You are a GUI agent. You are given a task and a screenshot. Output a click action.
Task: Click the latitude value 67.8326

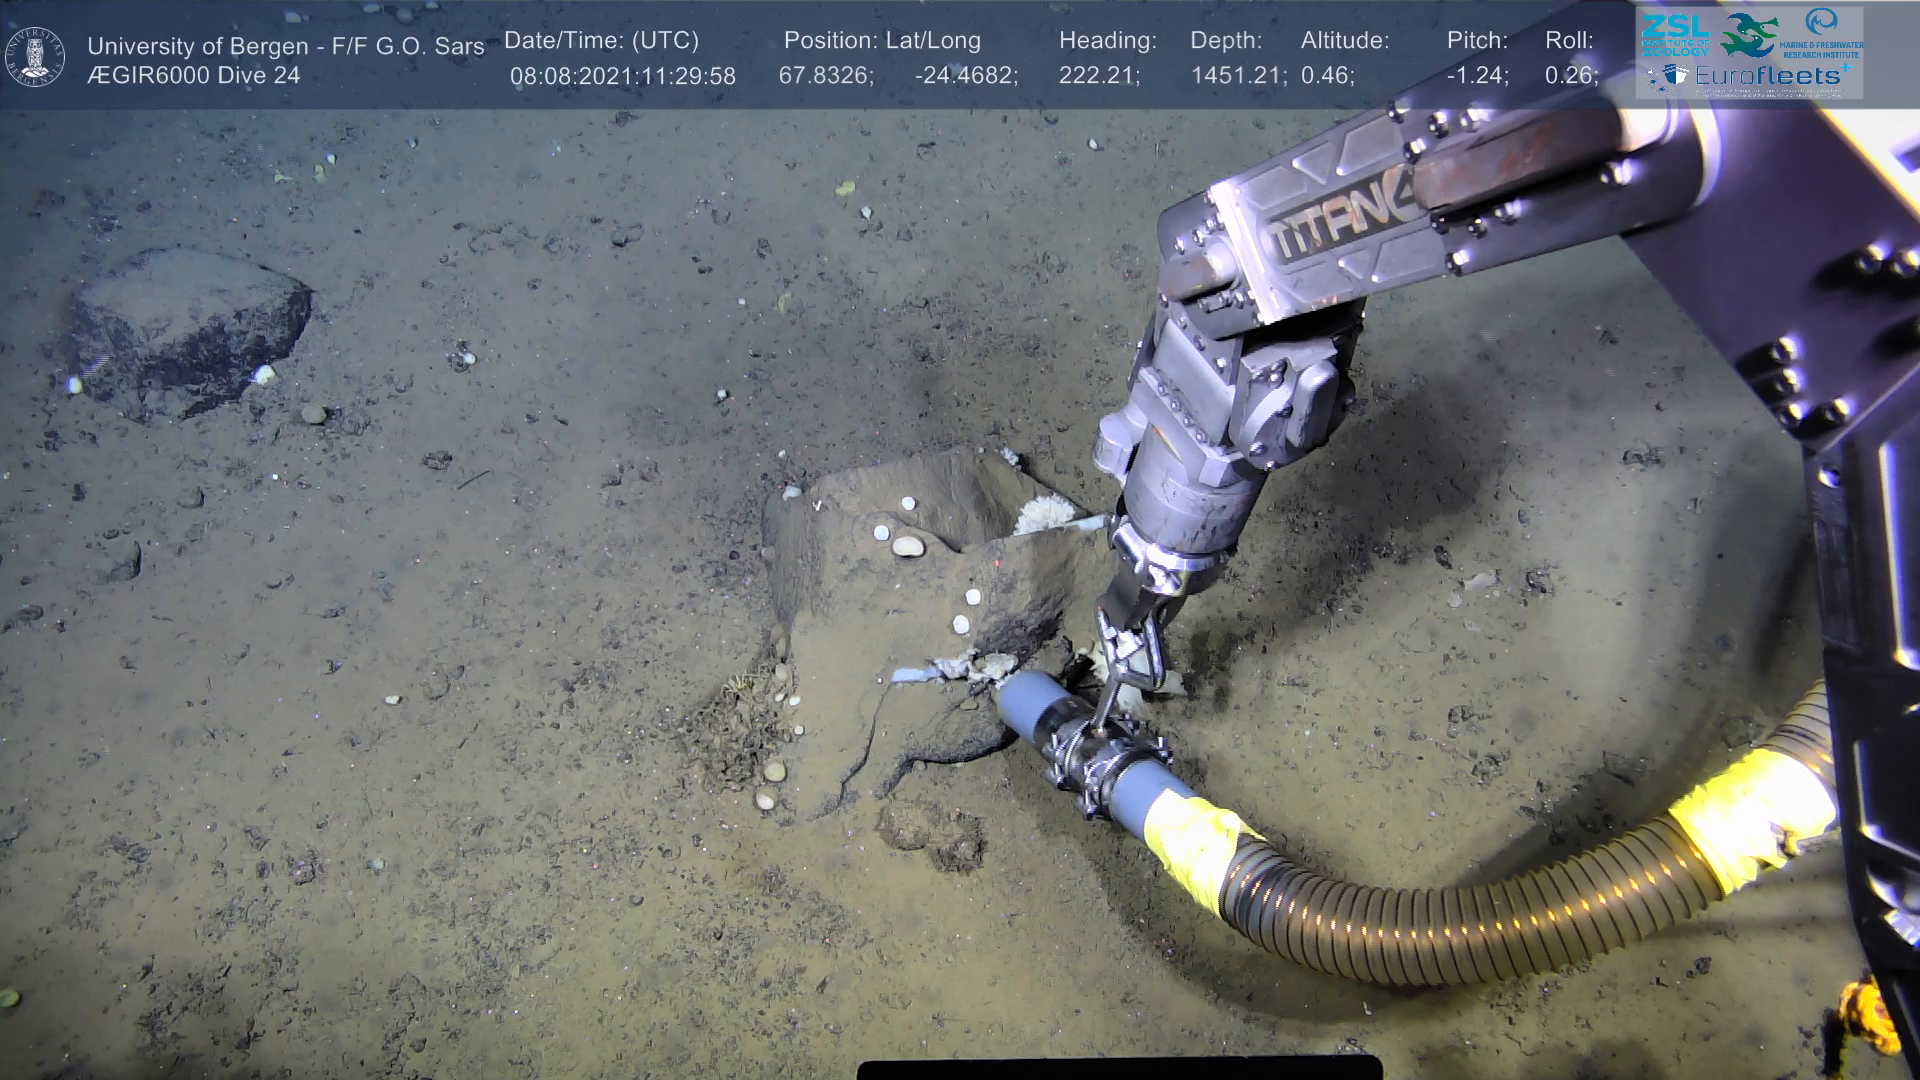(x=826, y=76)
